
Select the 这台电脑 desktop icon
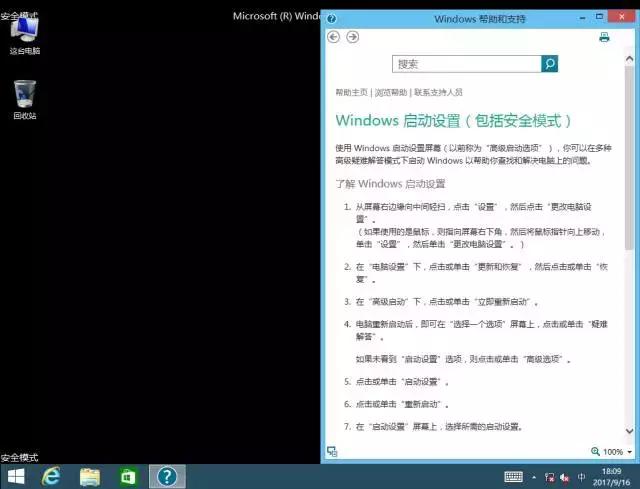point(24,36)
